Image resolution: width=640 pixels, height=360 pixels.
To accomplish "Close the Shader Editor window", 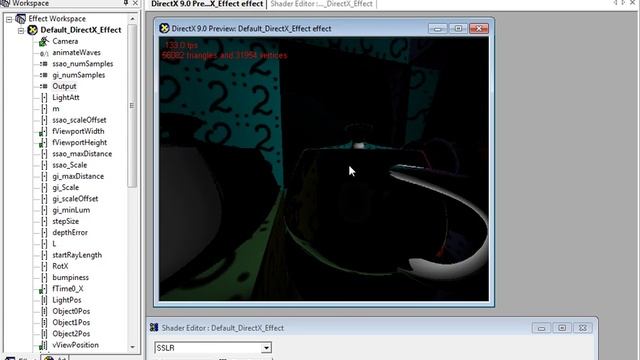I will [x=583, y=328].
